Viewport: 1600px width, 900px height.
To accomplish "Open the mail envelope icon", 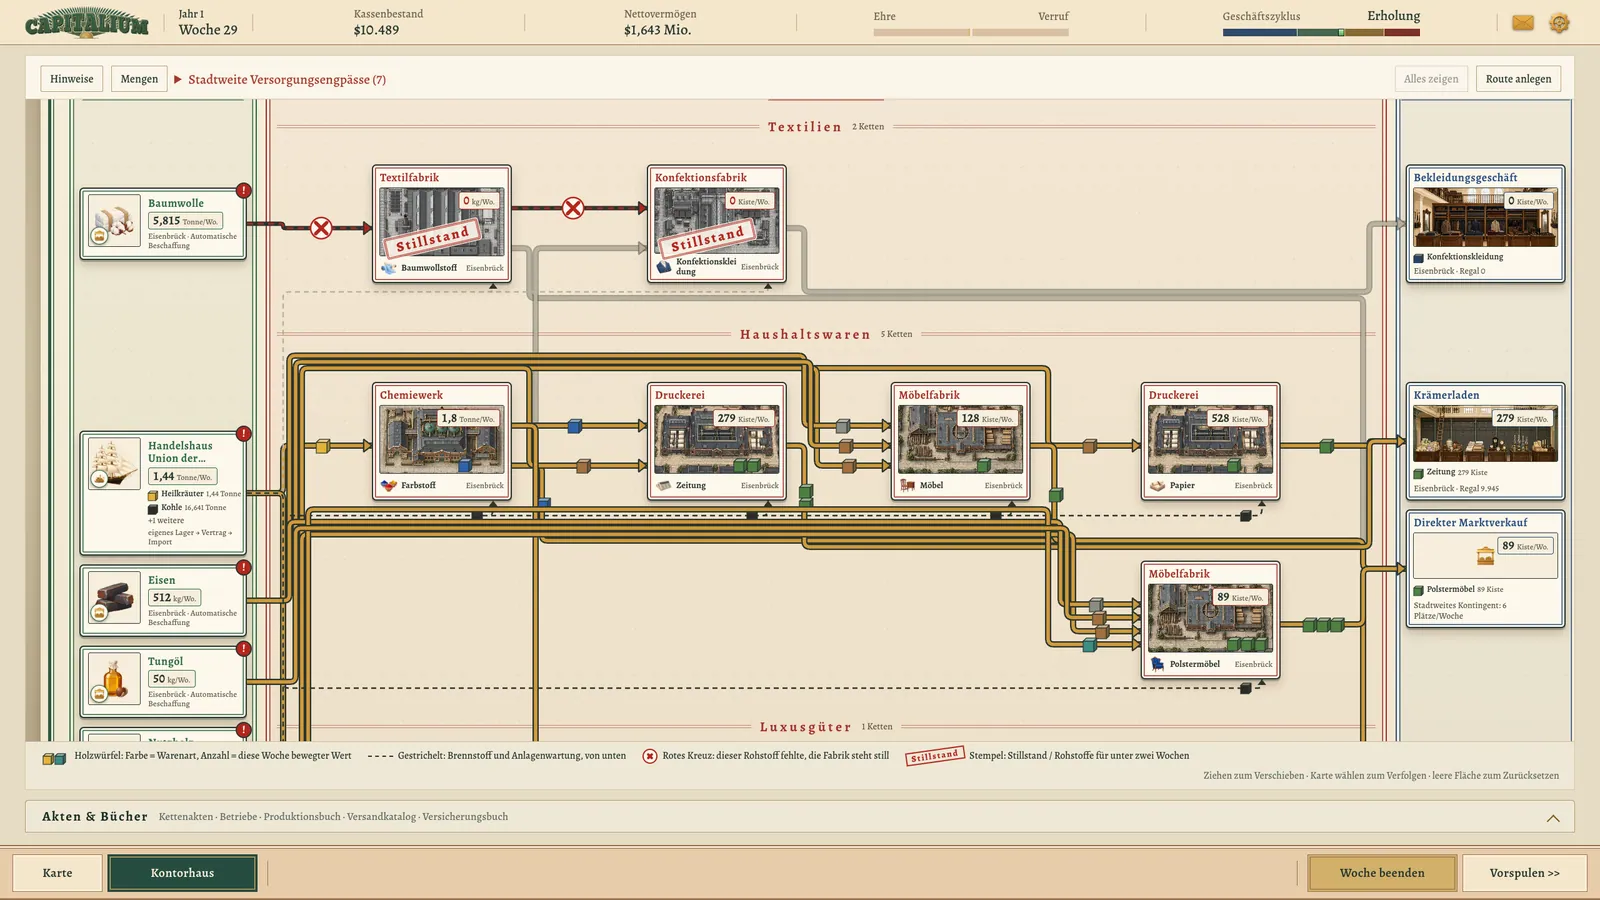I will coord(1522,23).
